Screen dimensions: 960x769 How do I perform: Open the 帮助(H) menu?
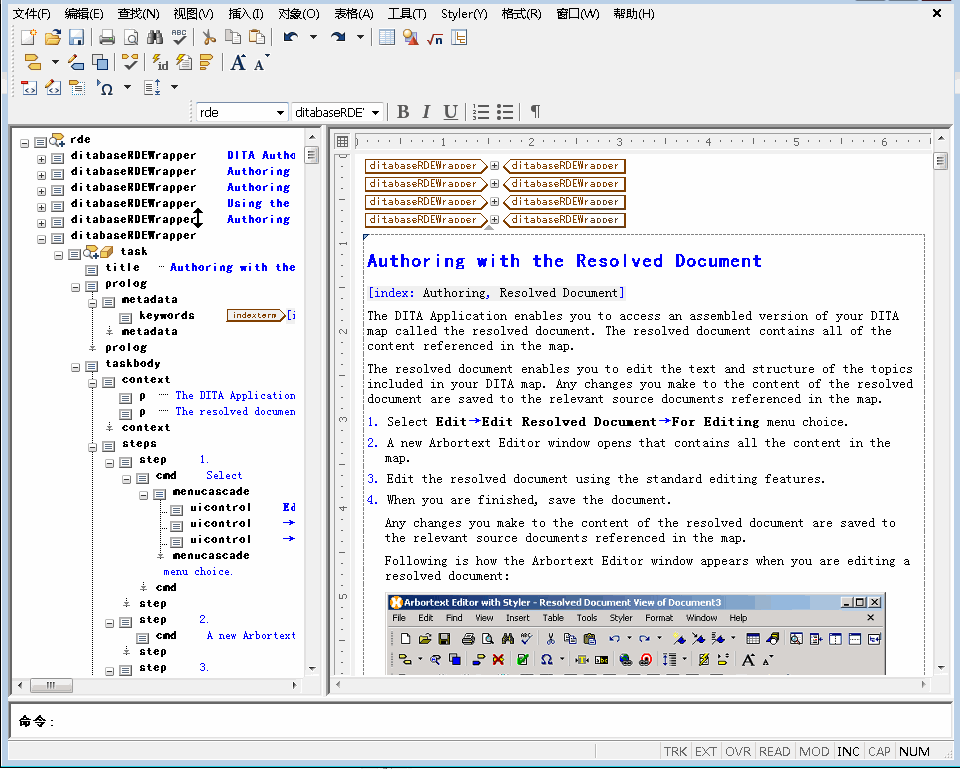[634, 13]
